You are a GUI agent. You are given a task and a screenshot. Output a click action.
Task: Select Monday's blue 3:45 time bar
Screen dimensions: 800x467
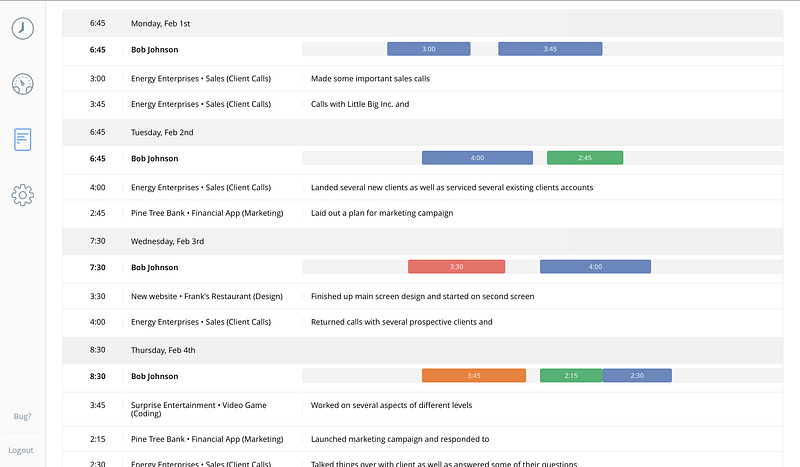[x=550, y=49]
